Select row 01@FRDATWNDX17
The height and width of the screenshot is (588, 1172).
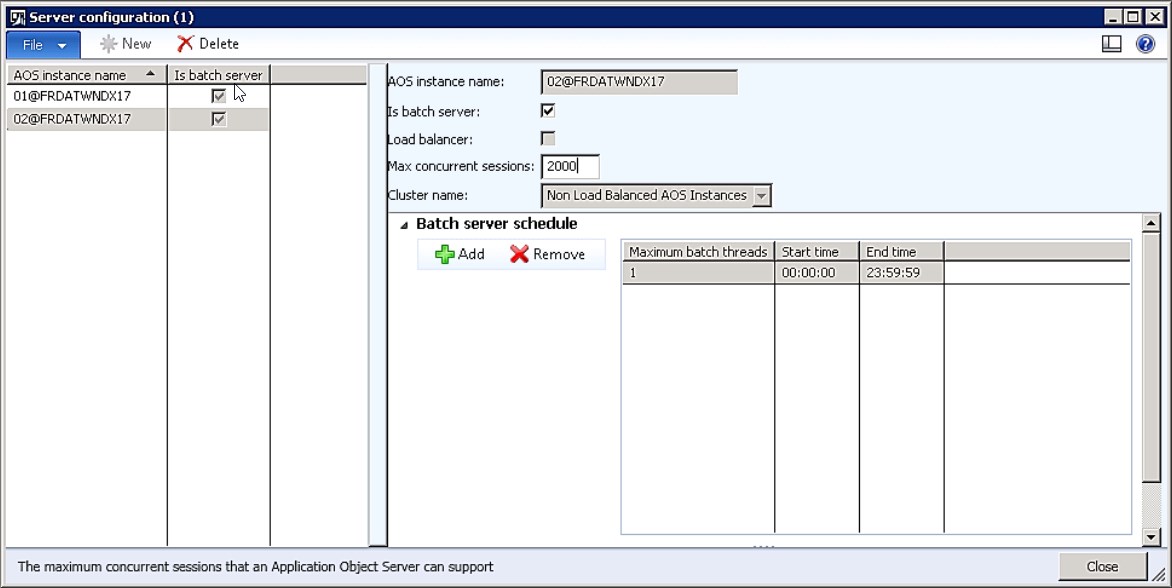point(86,96)
